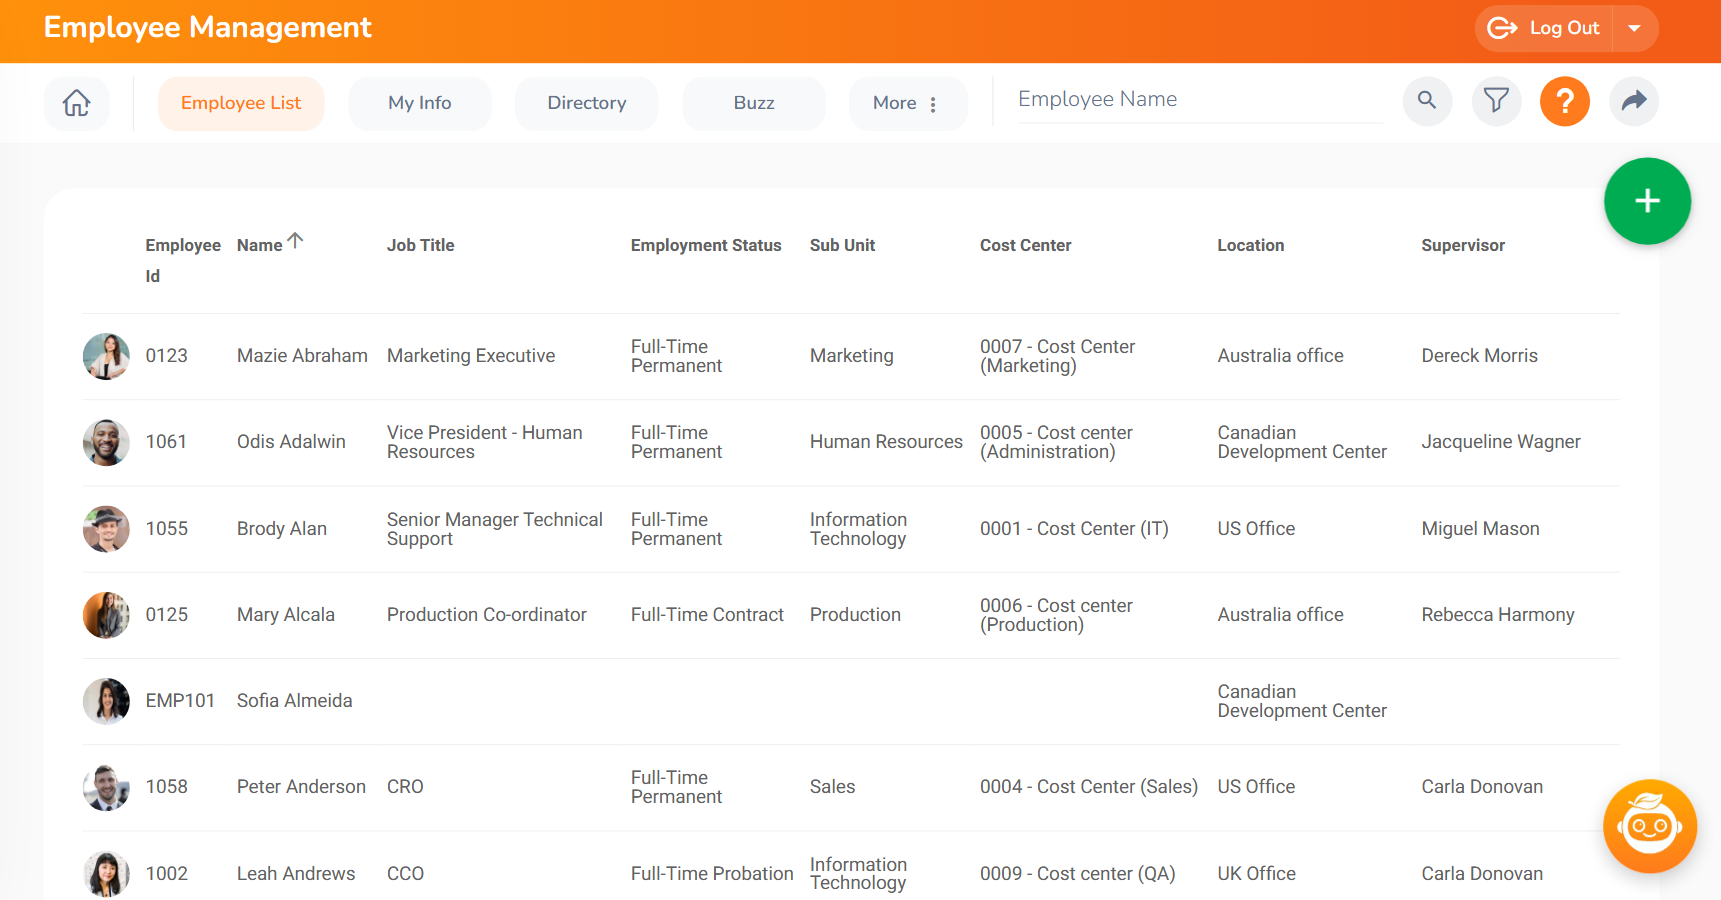Sort by Employee Id column header
1721x900 pixels.
pos(183,260)
